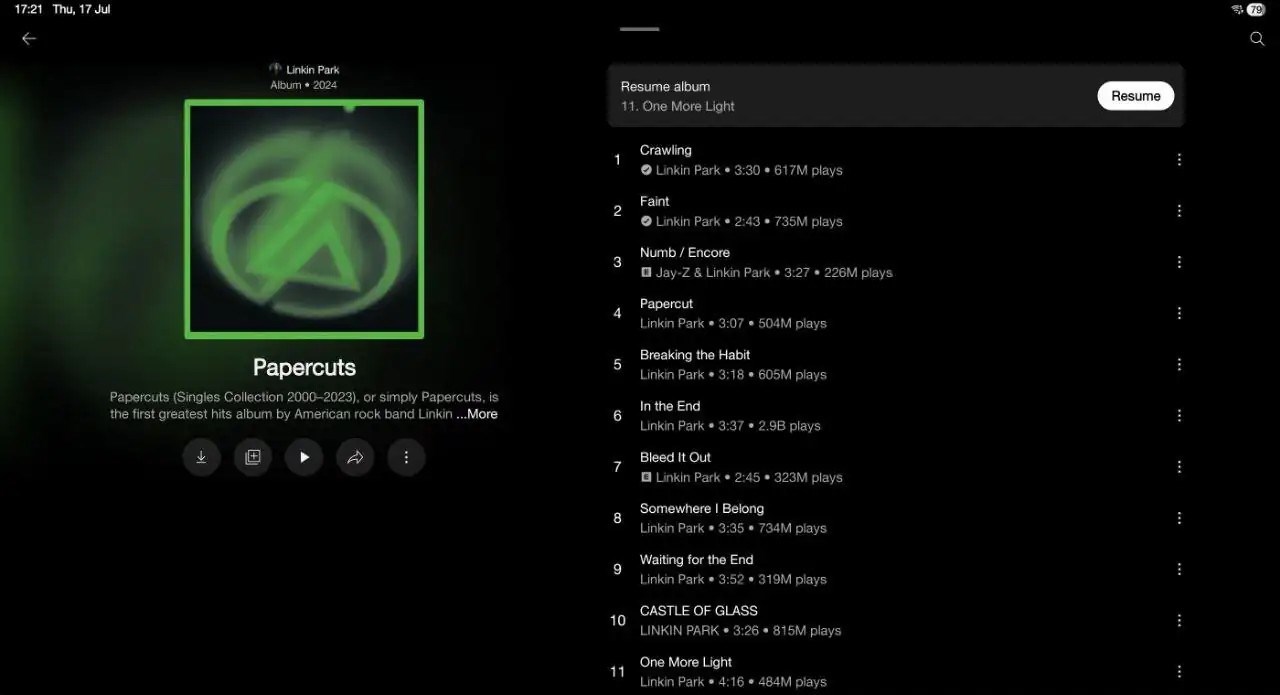
Task: Open options for Somewhere I Belong
Action: tap(1179, 518)
